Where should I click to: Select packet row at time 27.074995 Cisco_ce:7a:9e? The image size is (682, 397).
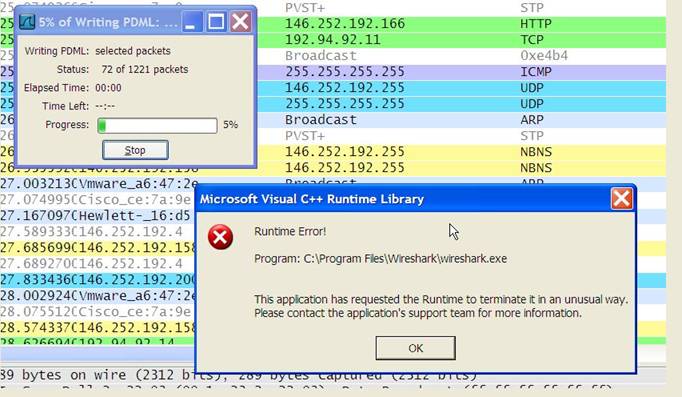tap(97, 200)
